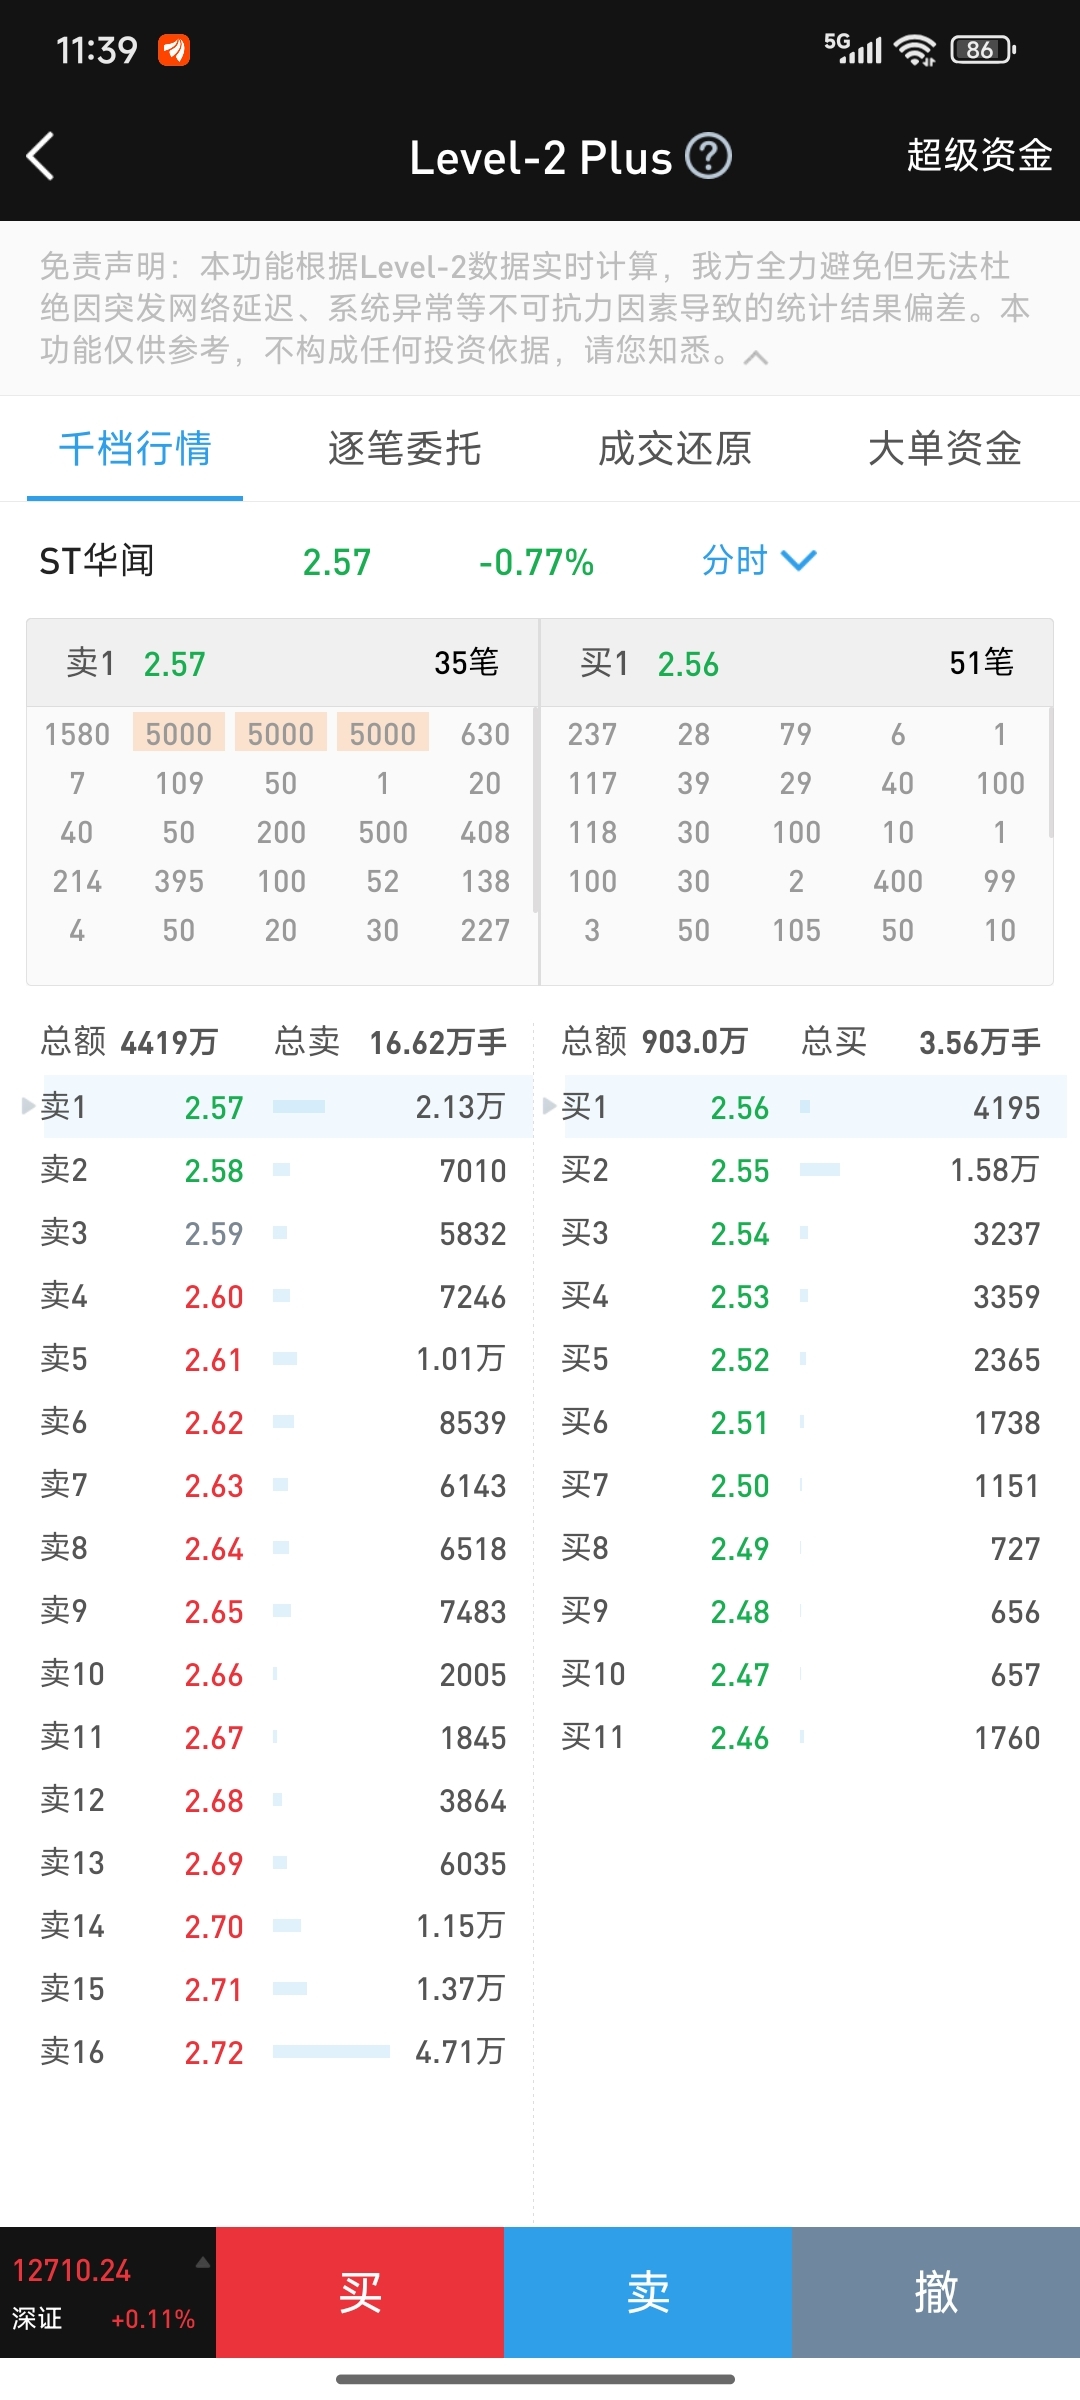
Task: Select 卖15 price 2.71 row
Action: 273,1988
